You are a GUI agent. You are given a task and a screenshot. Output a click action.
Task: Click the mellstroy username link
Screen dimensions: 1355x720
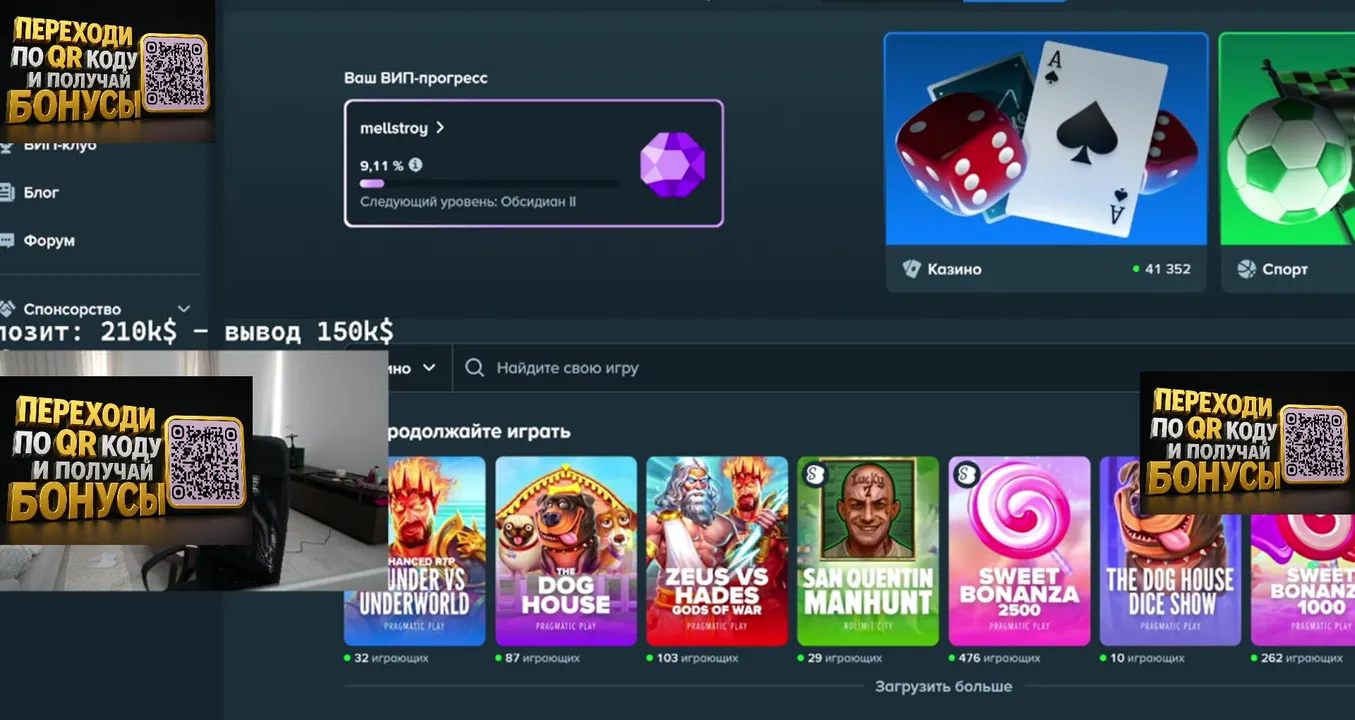[394, 128]
